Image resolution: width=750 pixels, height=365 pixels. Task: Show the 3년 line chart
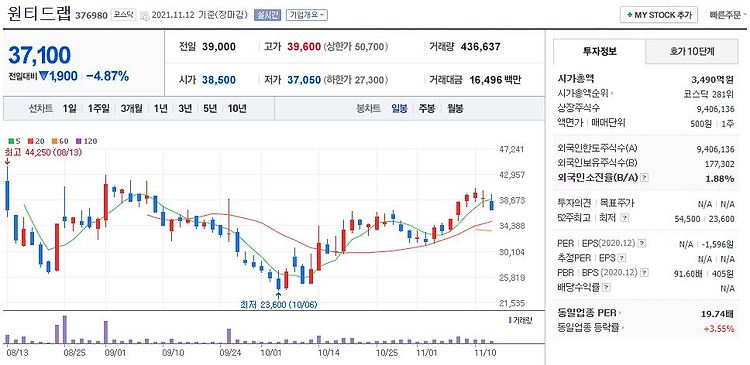coord(185,109)
